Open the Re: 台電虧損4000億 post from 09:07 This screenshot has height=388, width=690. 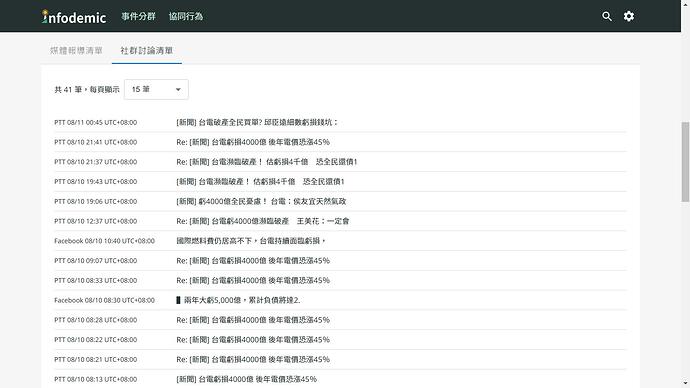pos(253,261)
